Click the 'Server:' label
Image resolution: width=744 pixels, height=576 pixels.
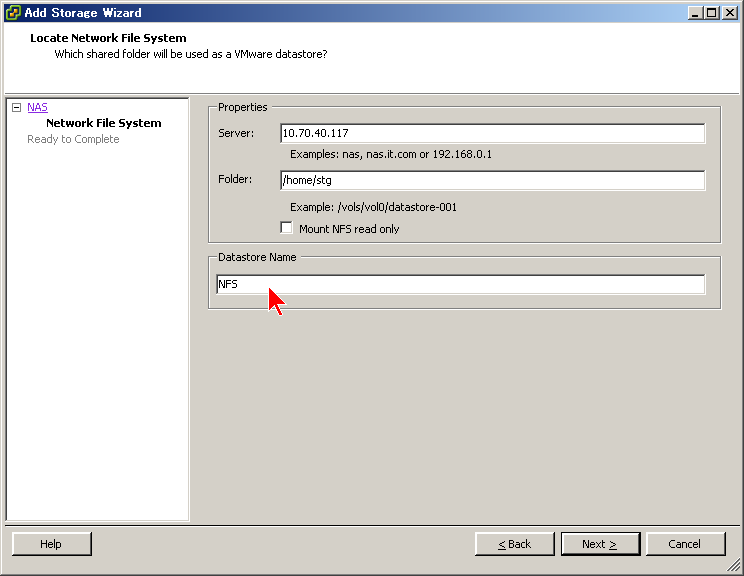tap(236, 133)
